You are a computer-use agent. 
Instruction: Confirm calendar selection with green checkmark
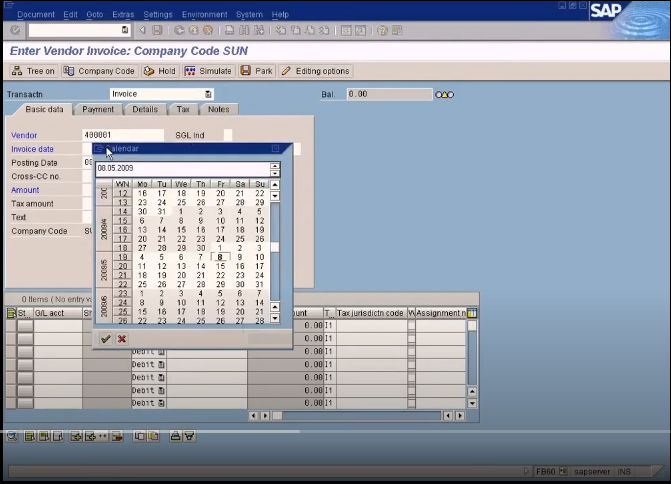pos(106,339)
